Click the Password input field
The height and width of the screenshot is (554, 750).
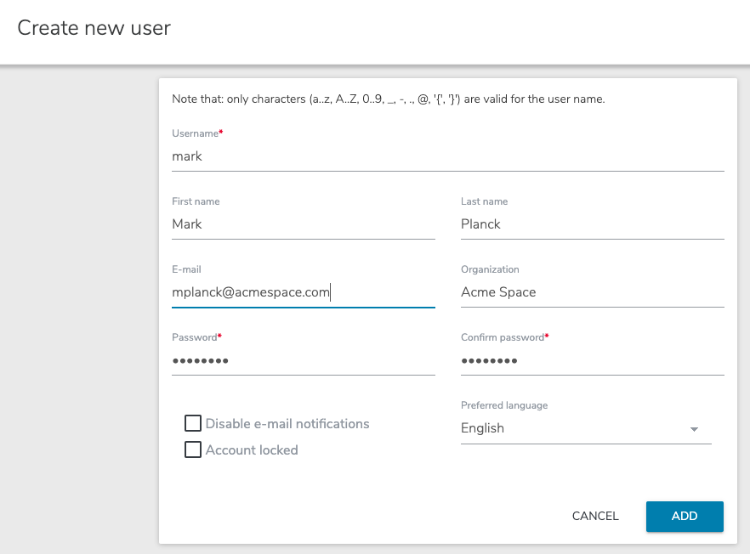tap(303, 360)
